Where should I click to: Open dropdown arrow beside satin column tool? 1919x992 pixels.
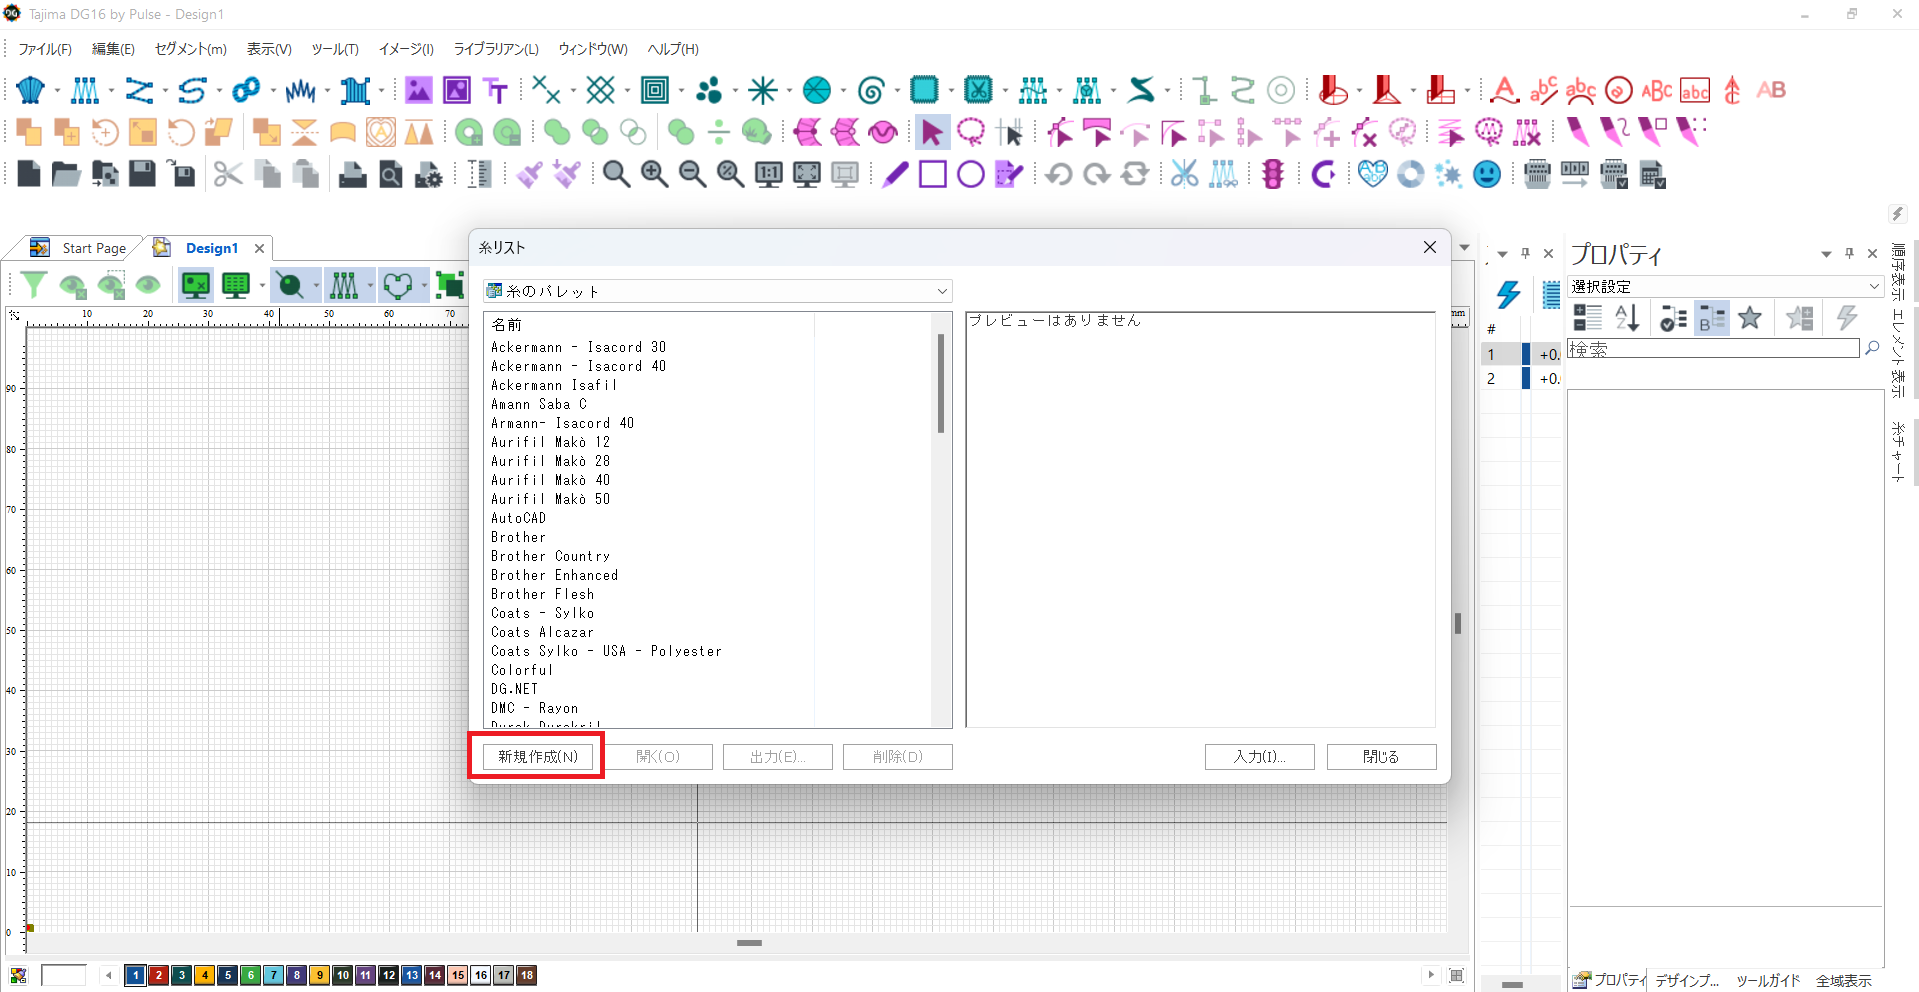[x=111, y=91]
